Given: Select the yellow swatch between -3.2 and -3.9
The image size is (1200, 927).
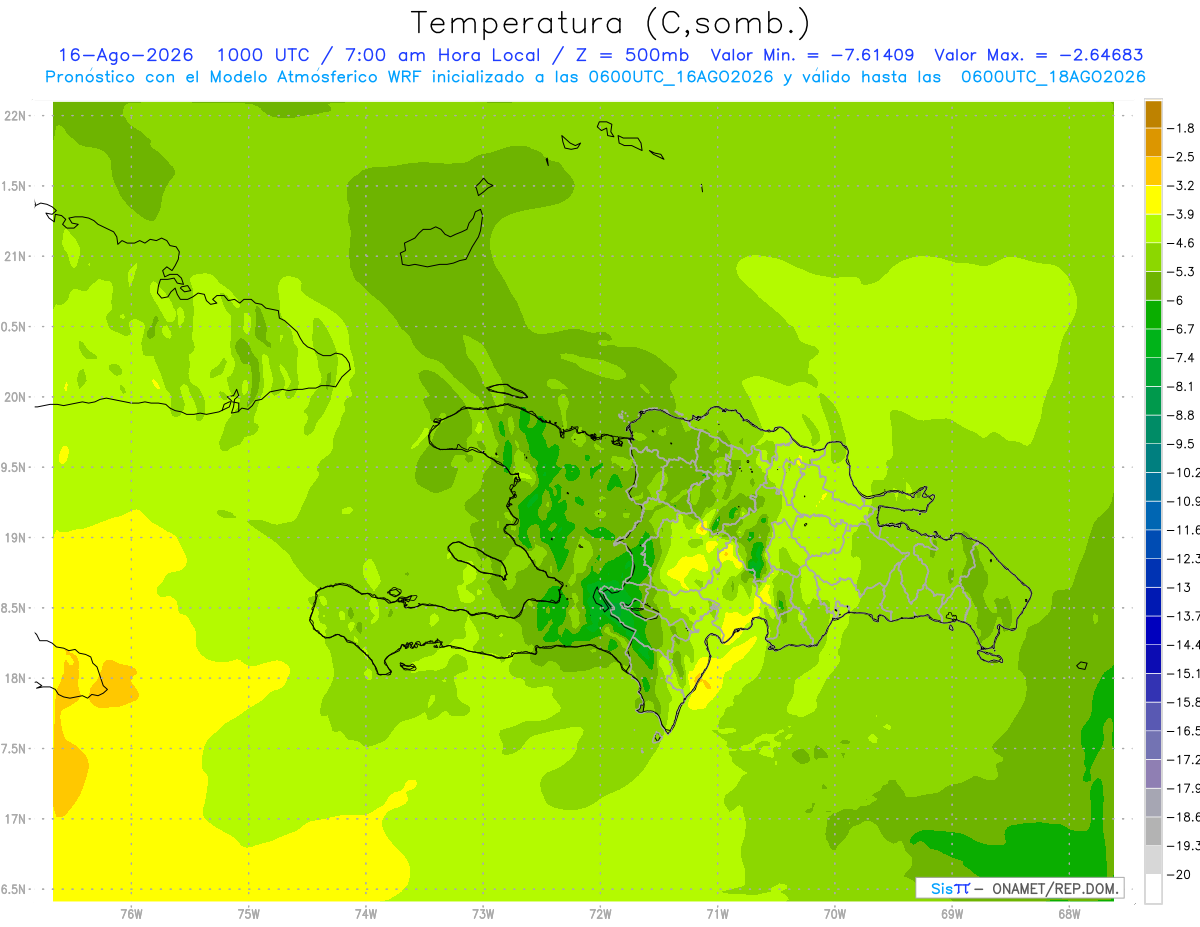Looking at the screenshot, I should tap(1153, 200).
